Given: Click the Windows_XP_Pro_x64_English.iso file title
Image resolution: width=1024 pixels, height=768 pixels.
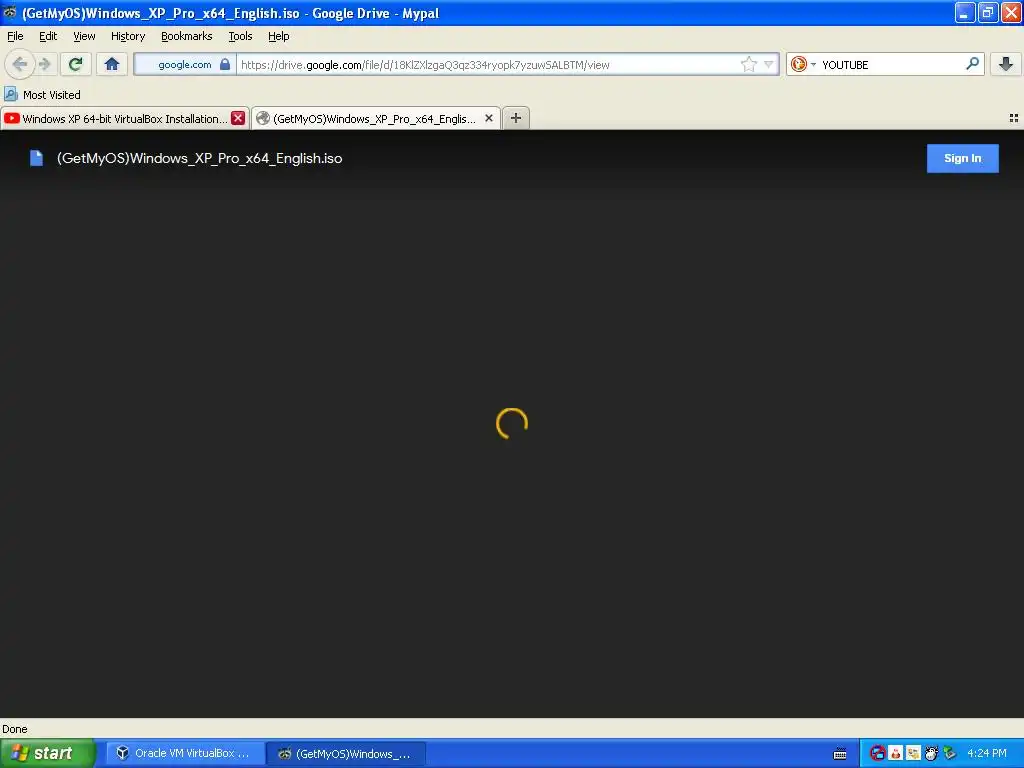Looking at the screenshot, I should coord(199,158).
